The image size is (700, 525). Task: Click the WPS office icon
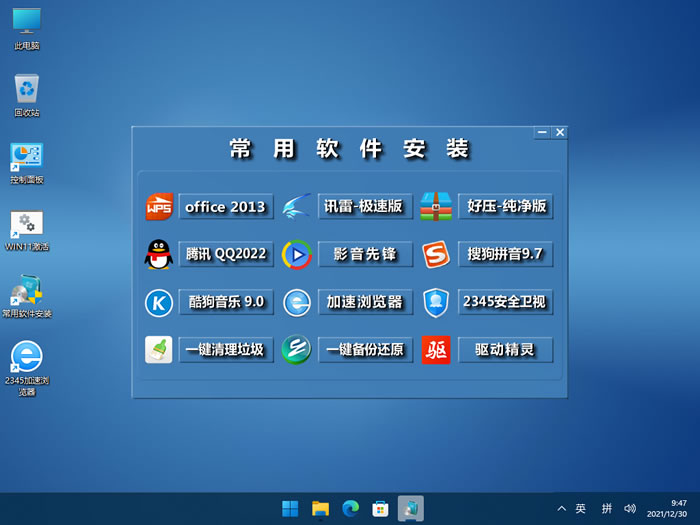pos(159,207)
